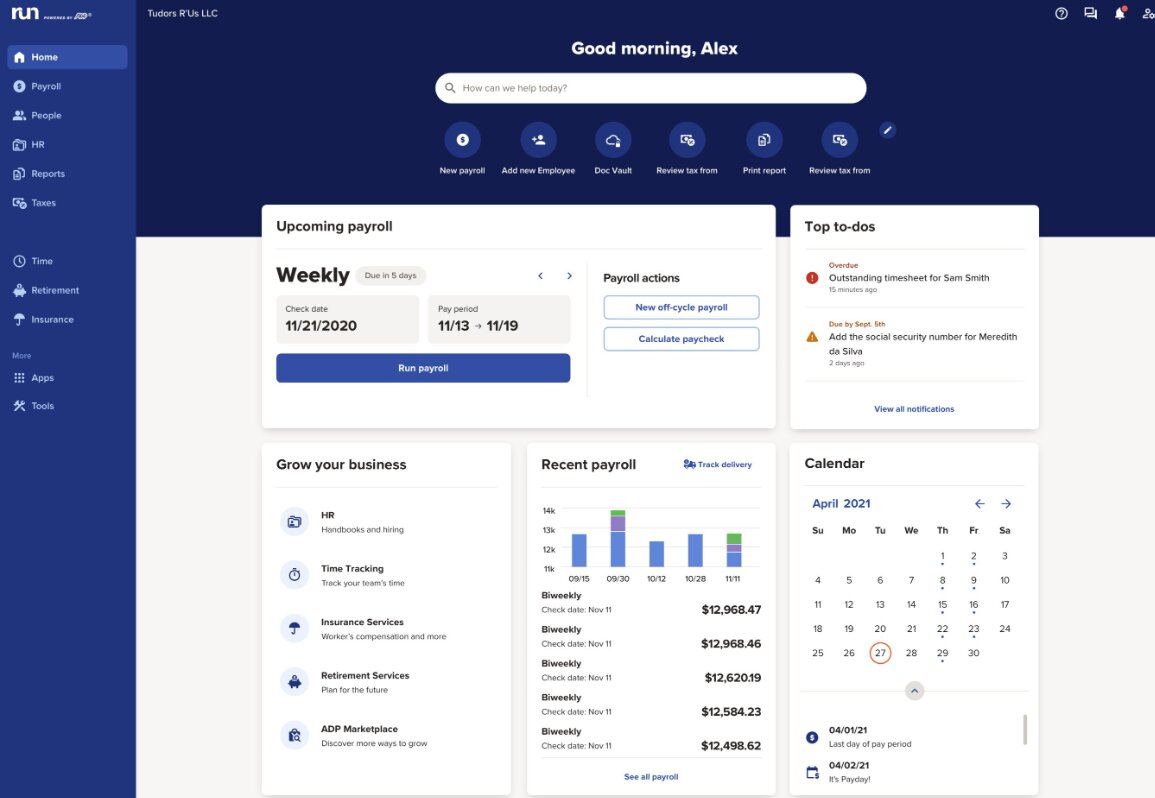Click the calendar events scrollbar
Image resolution: width=1155 pixels, height=798 pixels.
1024,729
